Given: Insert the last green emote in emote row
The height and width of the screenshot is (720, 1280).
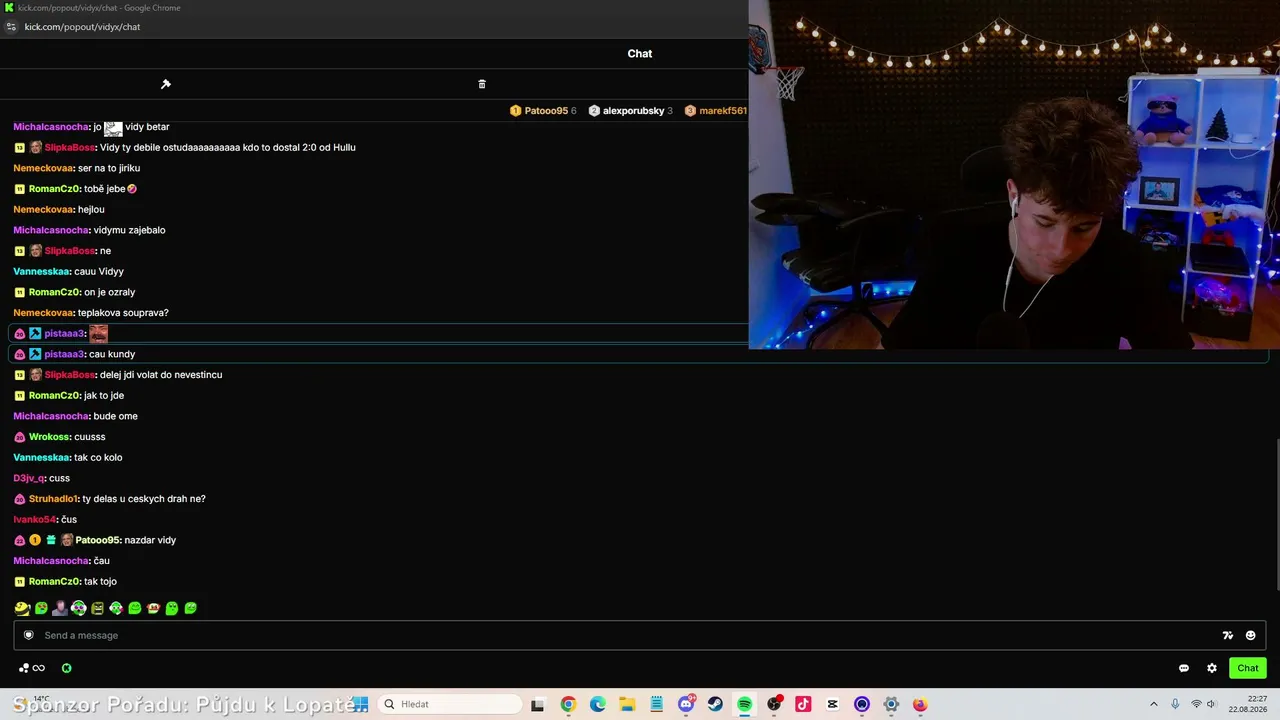Looking at the screenshot, I should (191, 608).
